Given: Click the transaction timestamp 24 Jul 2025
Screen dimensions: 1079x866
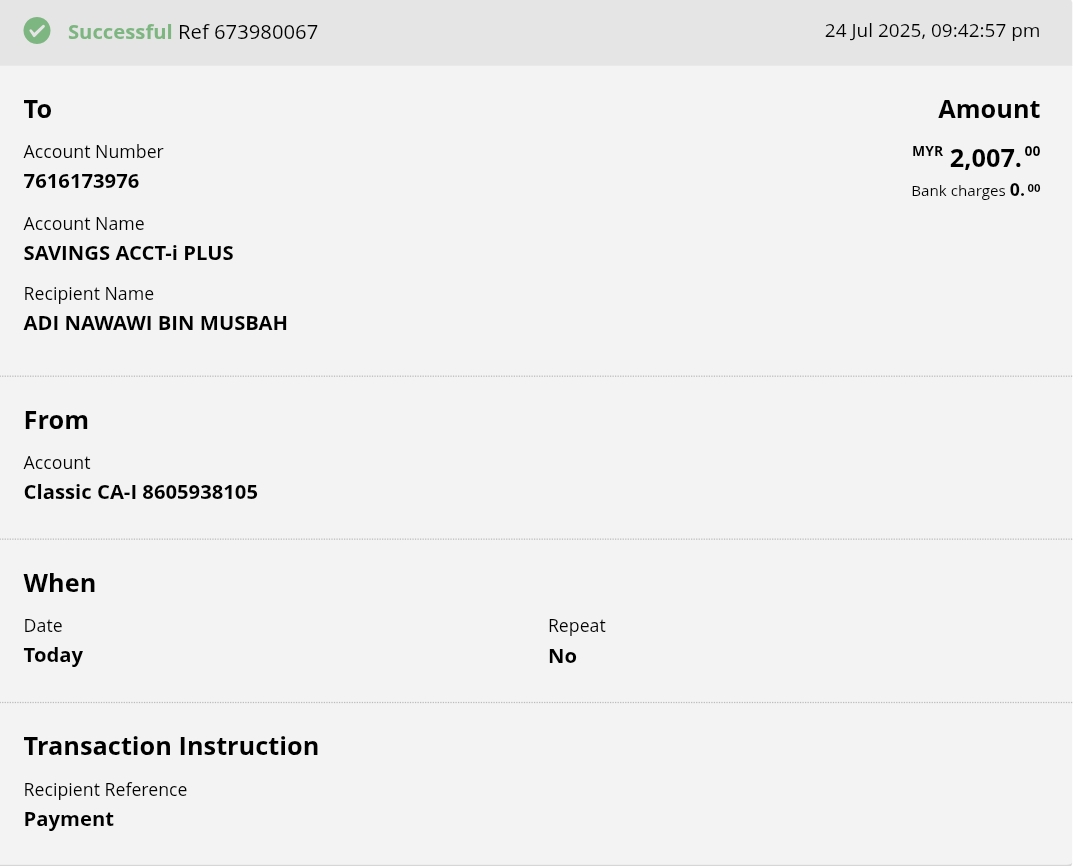Looking at the screenshot, I should [x=931, y=31].
